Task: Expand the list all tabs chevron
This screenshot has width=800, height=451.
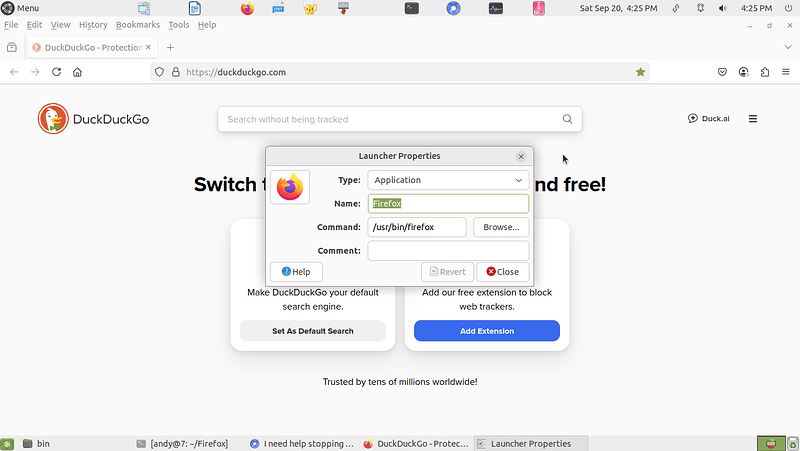Action: (788, 47)
